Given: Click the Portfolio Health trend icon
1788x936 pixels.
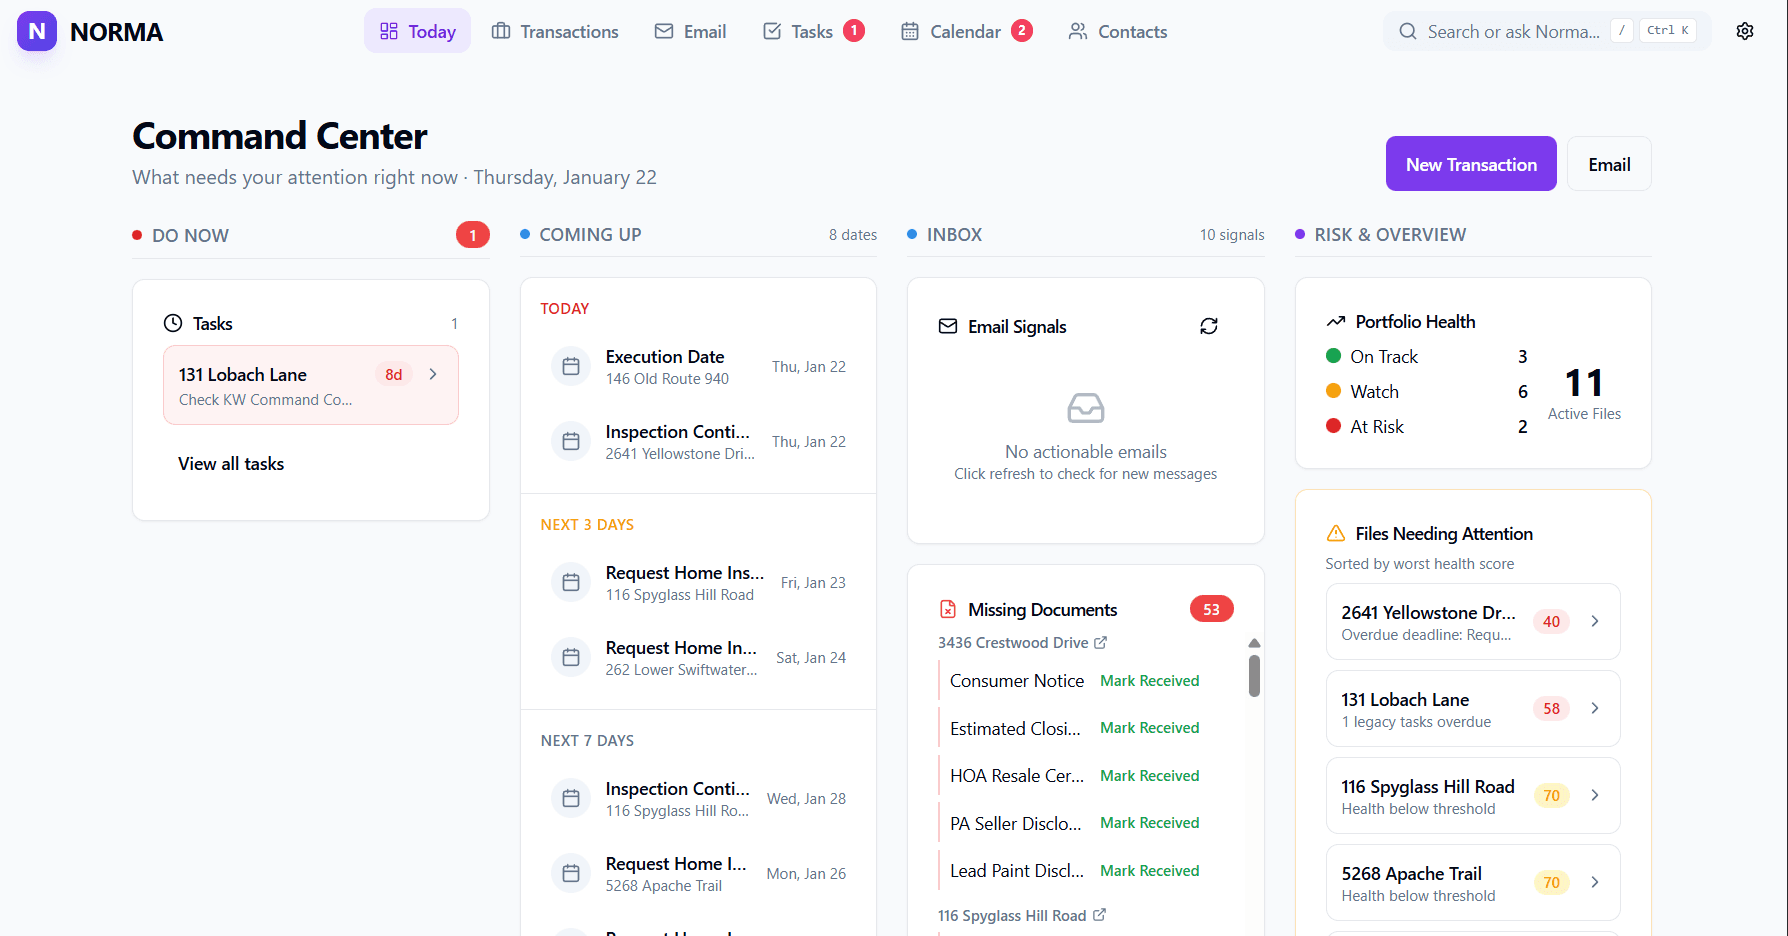Looking at the screenshot, I should [x=1337, y=321].
